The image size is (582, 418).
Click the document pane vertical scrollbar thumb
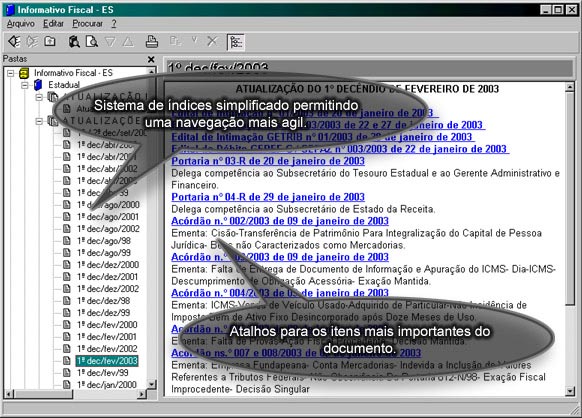(570, 199)
